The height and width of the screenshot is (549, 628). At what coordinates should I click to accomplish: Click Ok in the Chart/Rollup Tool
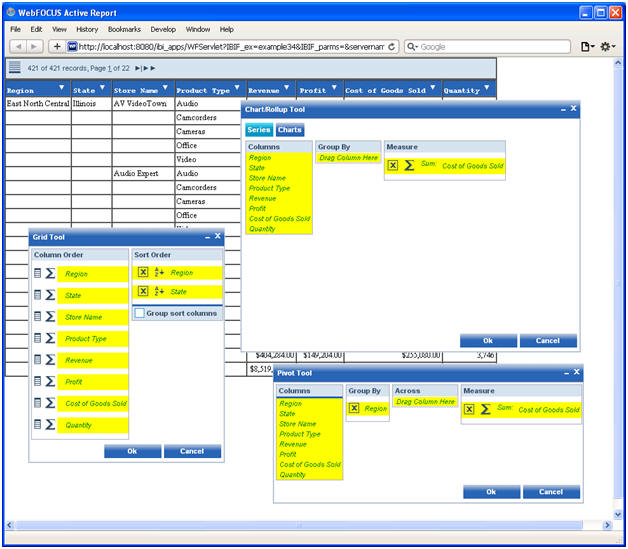pyautogui.click(x=488, y=341)
